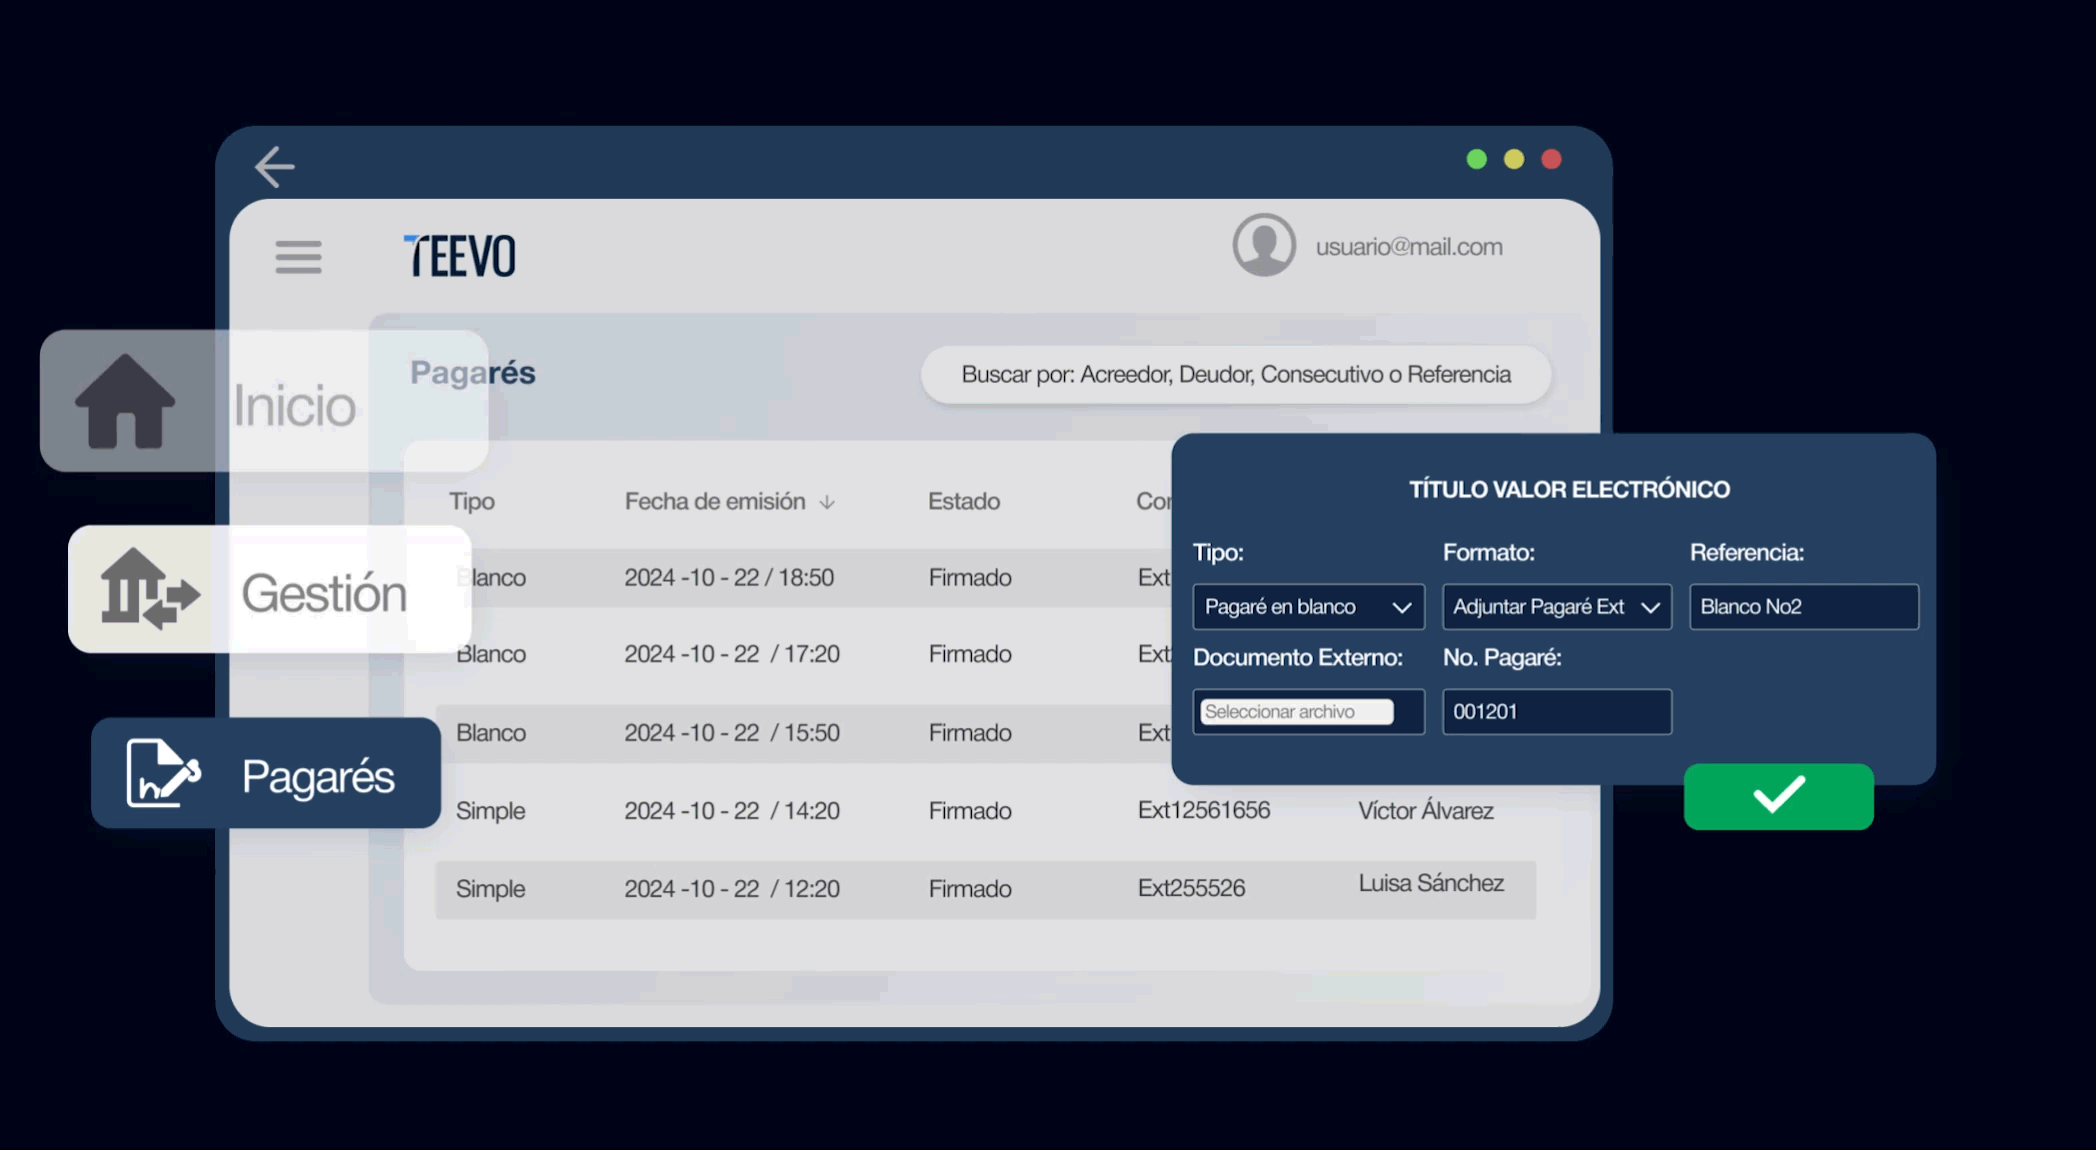Confirm with the green checkmark button
The image size is (2096, 1150).
click(1778, 796)
